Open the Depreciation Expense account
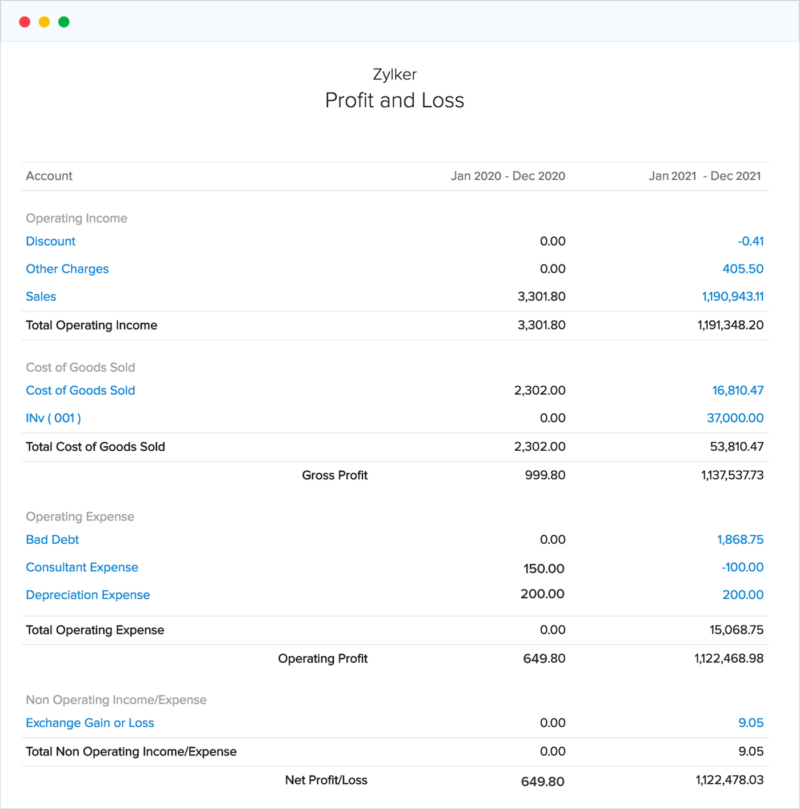The height and width of the screenshot is (809, 800). point(87,594)
